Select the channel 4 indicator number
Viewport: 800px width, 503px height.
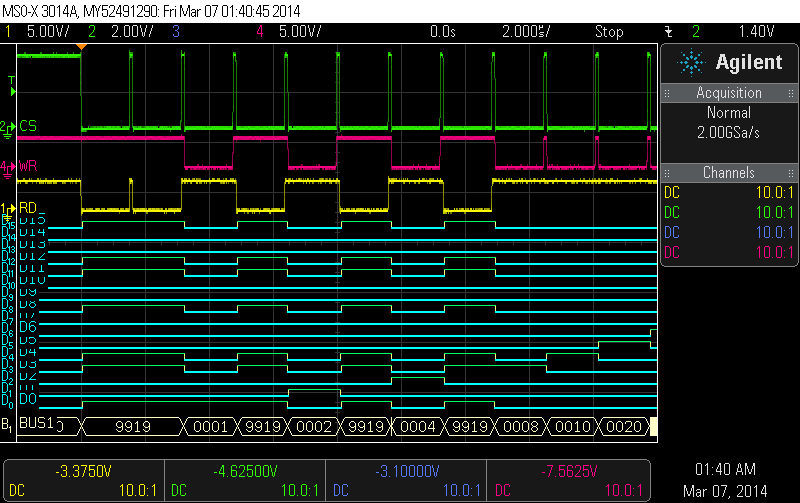pos(260,32)
